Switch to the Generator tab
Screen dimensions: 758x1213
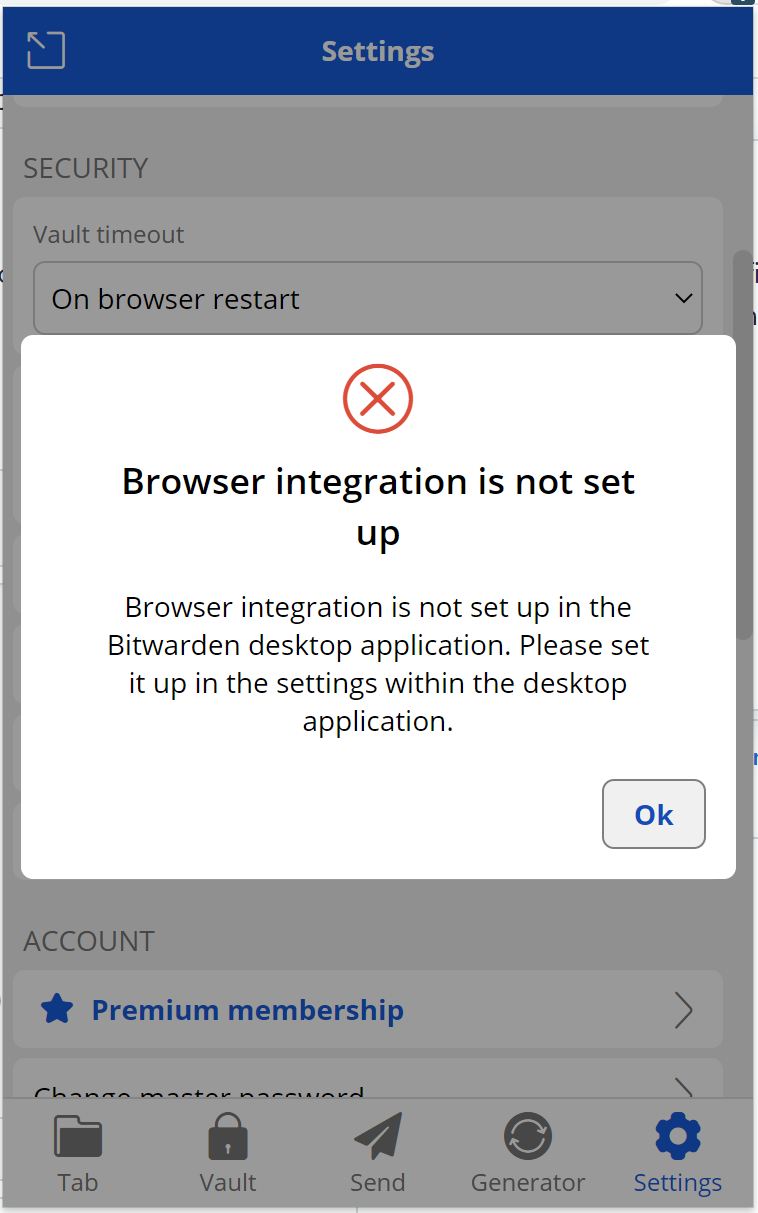point(527,1155)
